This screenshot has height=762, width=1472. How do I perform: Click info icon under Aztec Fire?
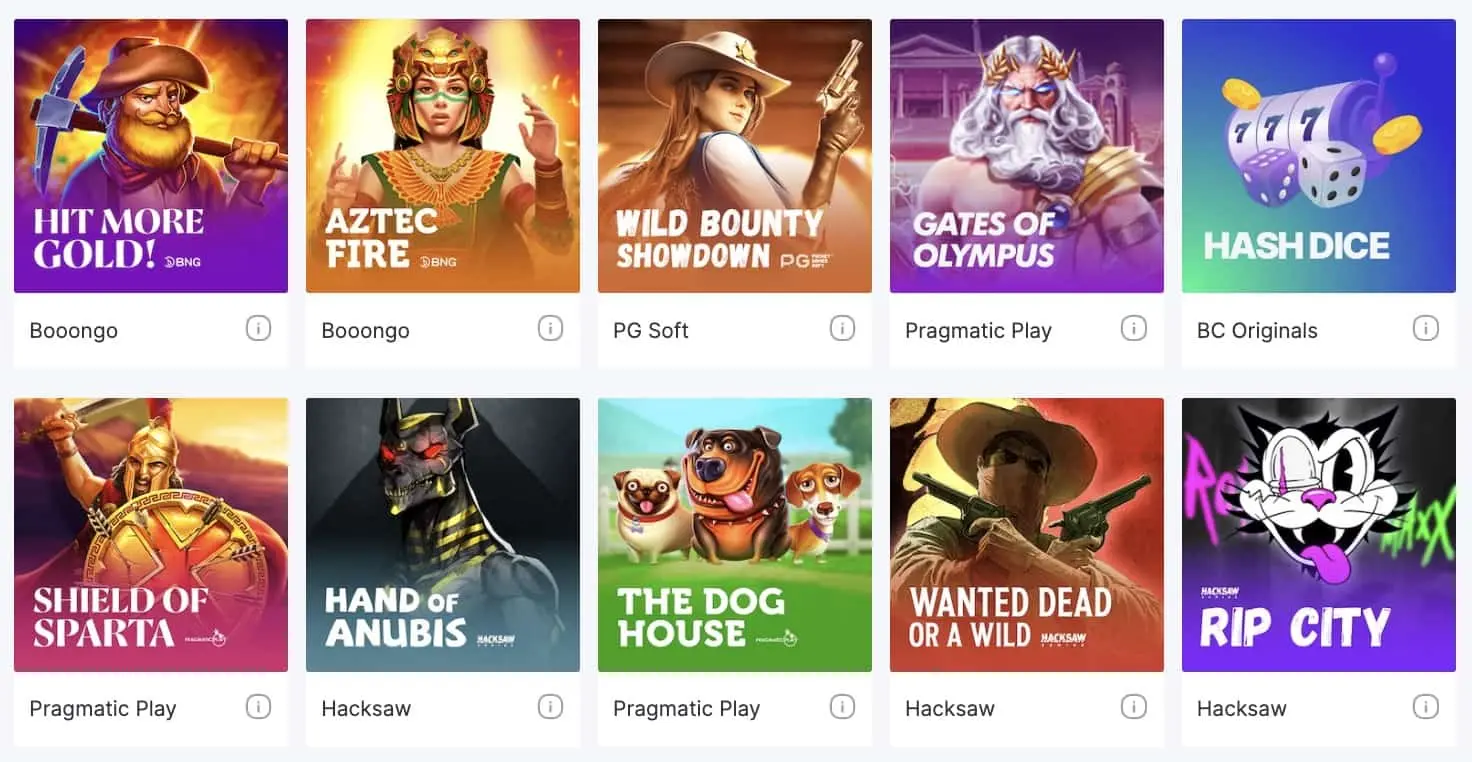pyautogui.click(x=550, y=328)
